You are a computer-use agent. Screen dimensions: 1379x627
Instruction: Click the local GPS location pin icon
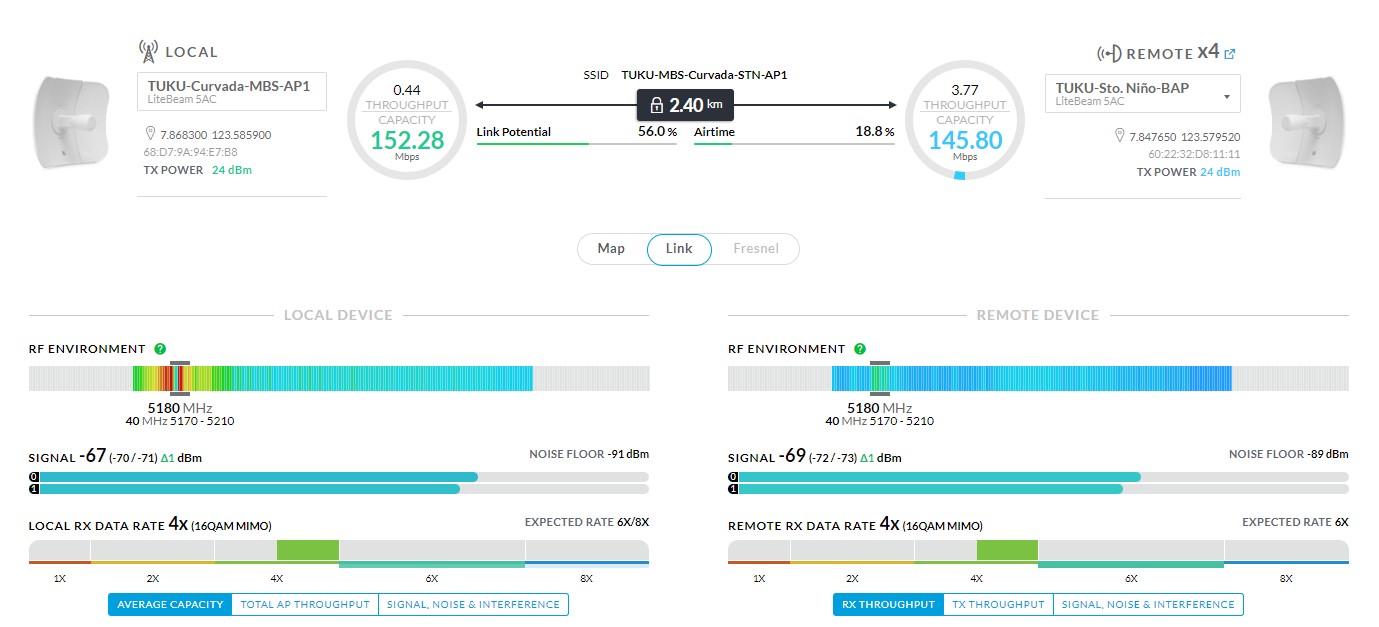[152, 134]
